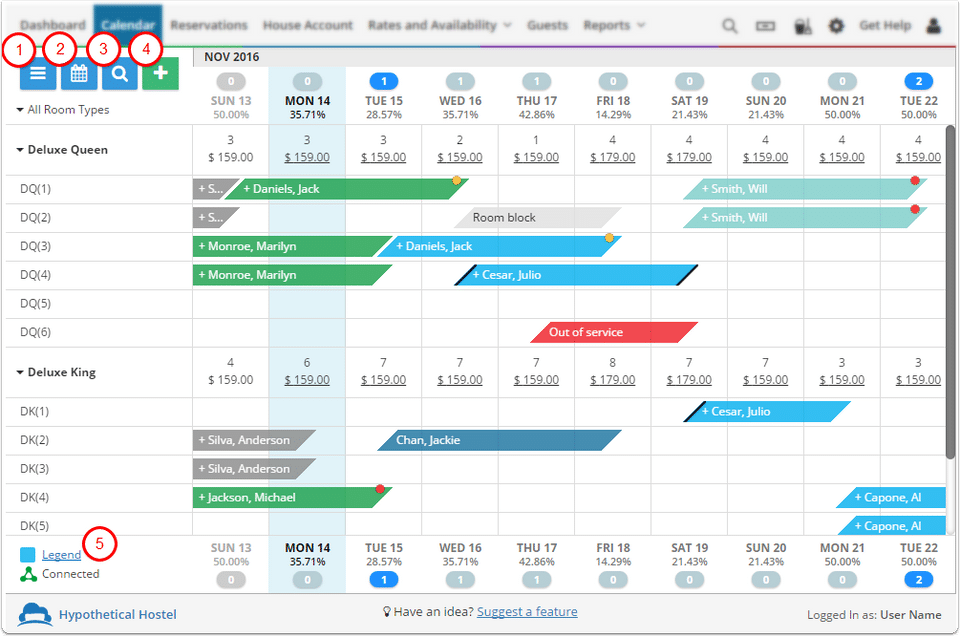
Task: Expand the All Room Types filter
Action: [x=62, y=110]
